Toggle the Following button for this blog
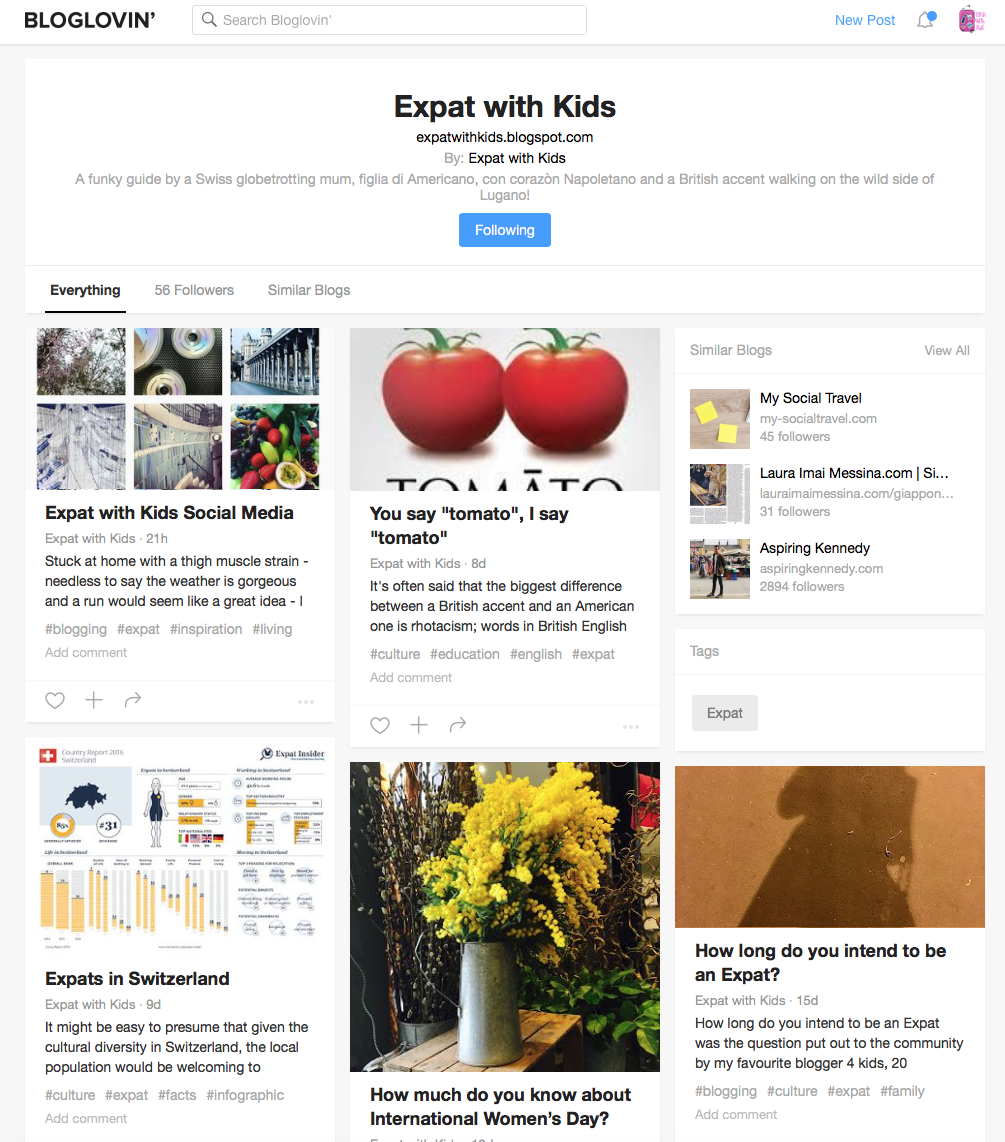 tap(505, 230)
